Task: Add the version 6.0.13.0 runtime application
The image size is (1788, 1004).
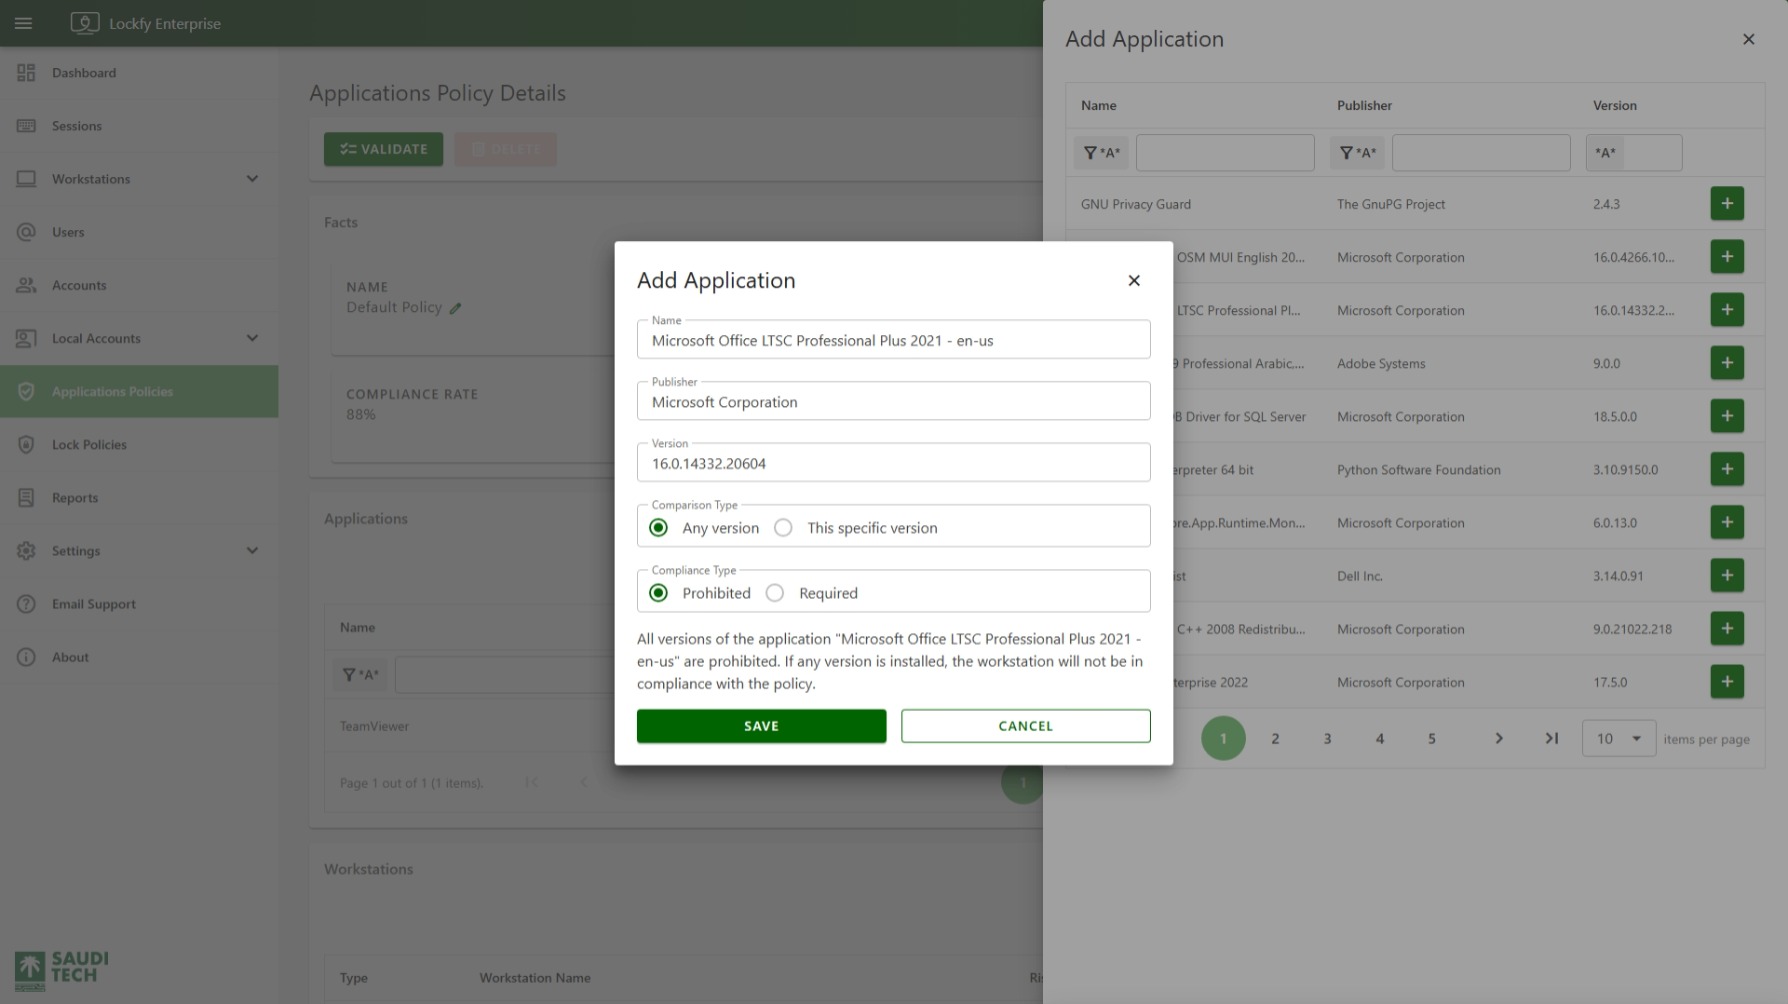Action: (1727, 522)
